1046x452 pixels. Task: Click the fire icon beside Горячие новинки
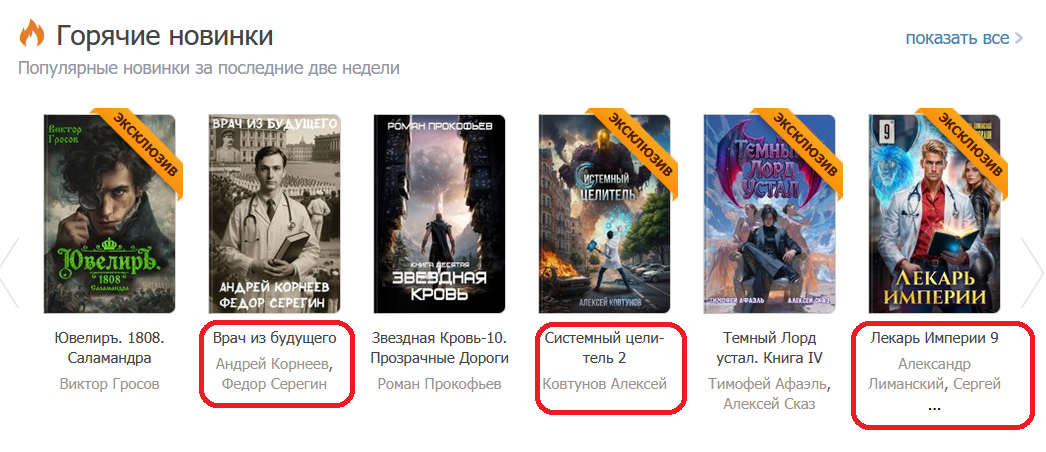pos(31,33)
